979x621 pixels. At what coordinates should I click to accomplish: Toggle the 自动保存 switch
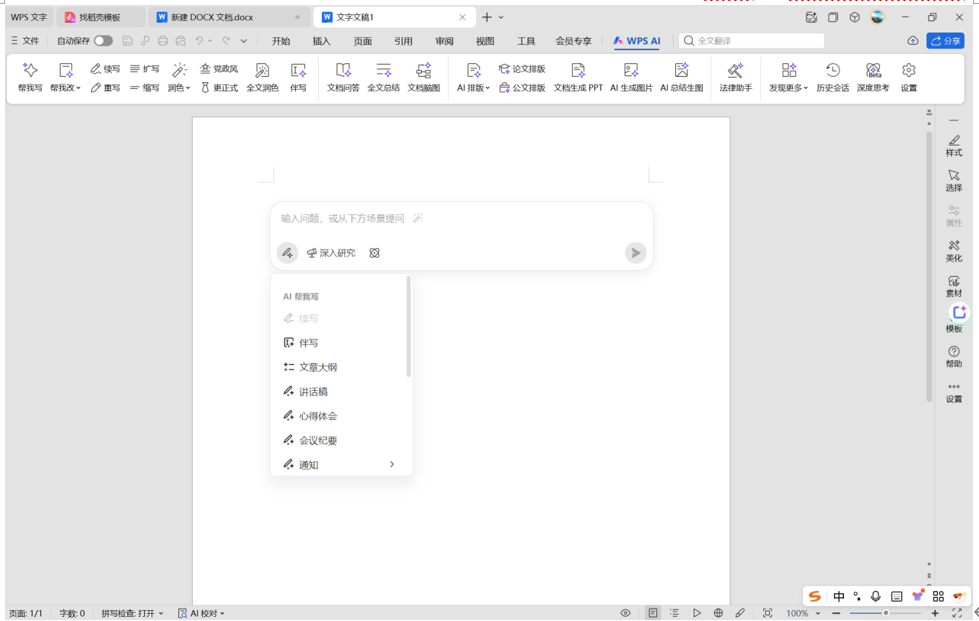tap(103, 41)
